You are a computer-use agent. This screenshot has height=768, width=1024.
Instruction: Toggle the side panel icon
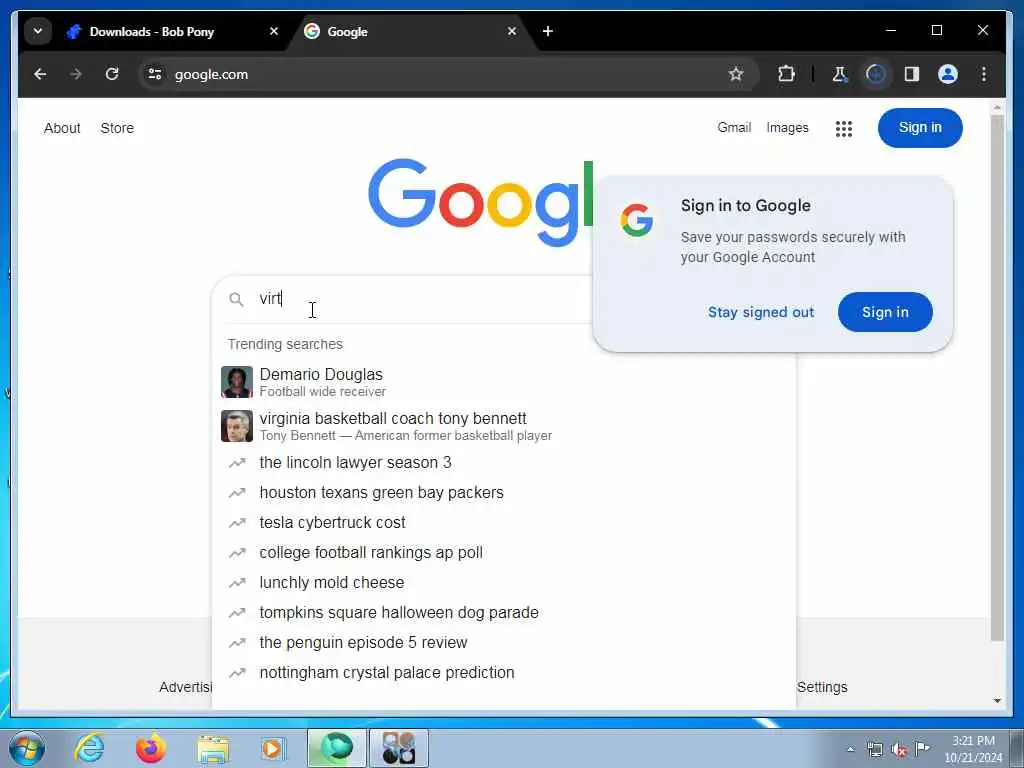click(x=912, y=74)
